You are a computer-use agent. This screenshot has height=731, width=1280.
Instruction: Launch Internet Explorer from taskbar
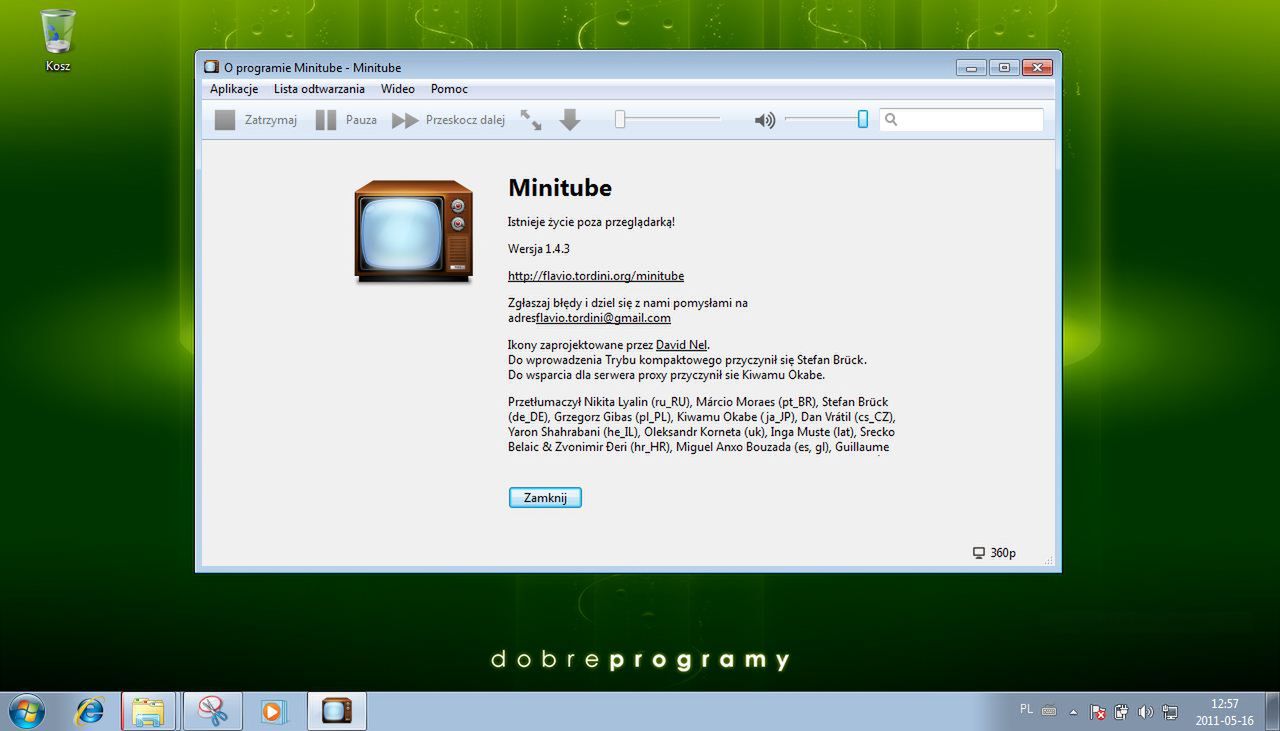point(90,711)
